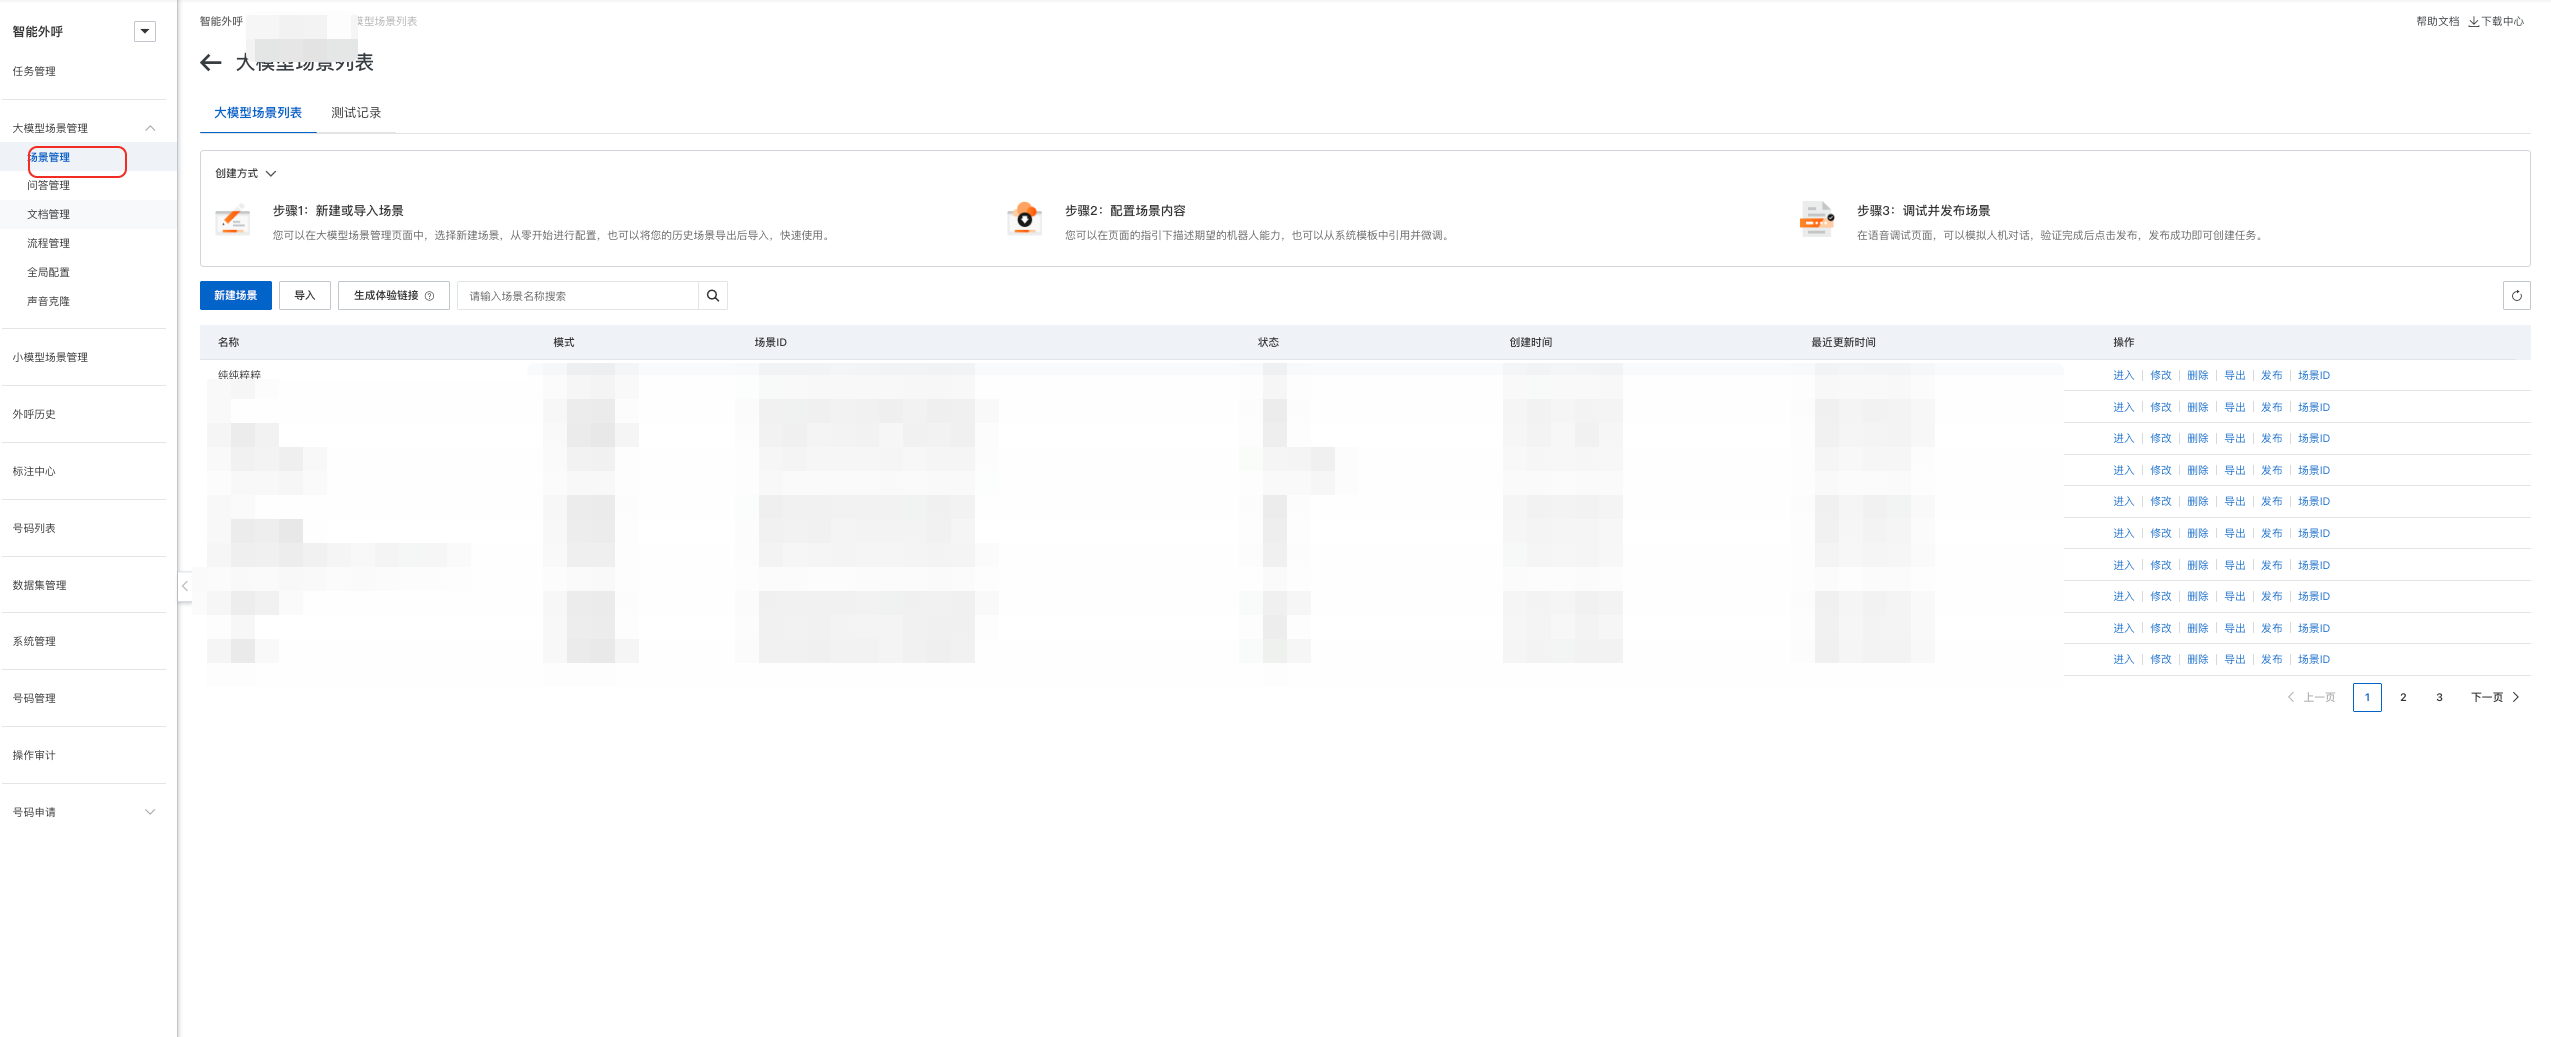This screenshot has height=1037, width=2551.
Task: Click 修改 for the 纯纯粹粹 scene
Action: pyautogui.click(x=2160, y=376)
